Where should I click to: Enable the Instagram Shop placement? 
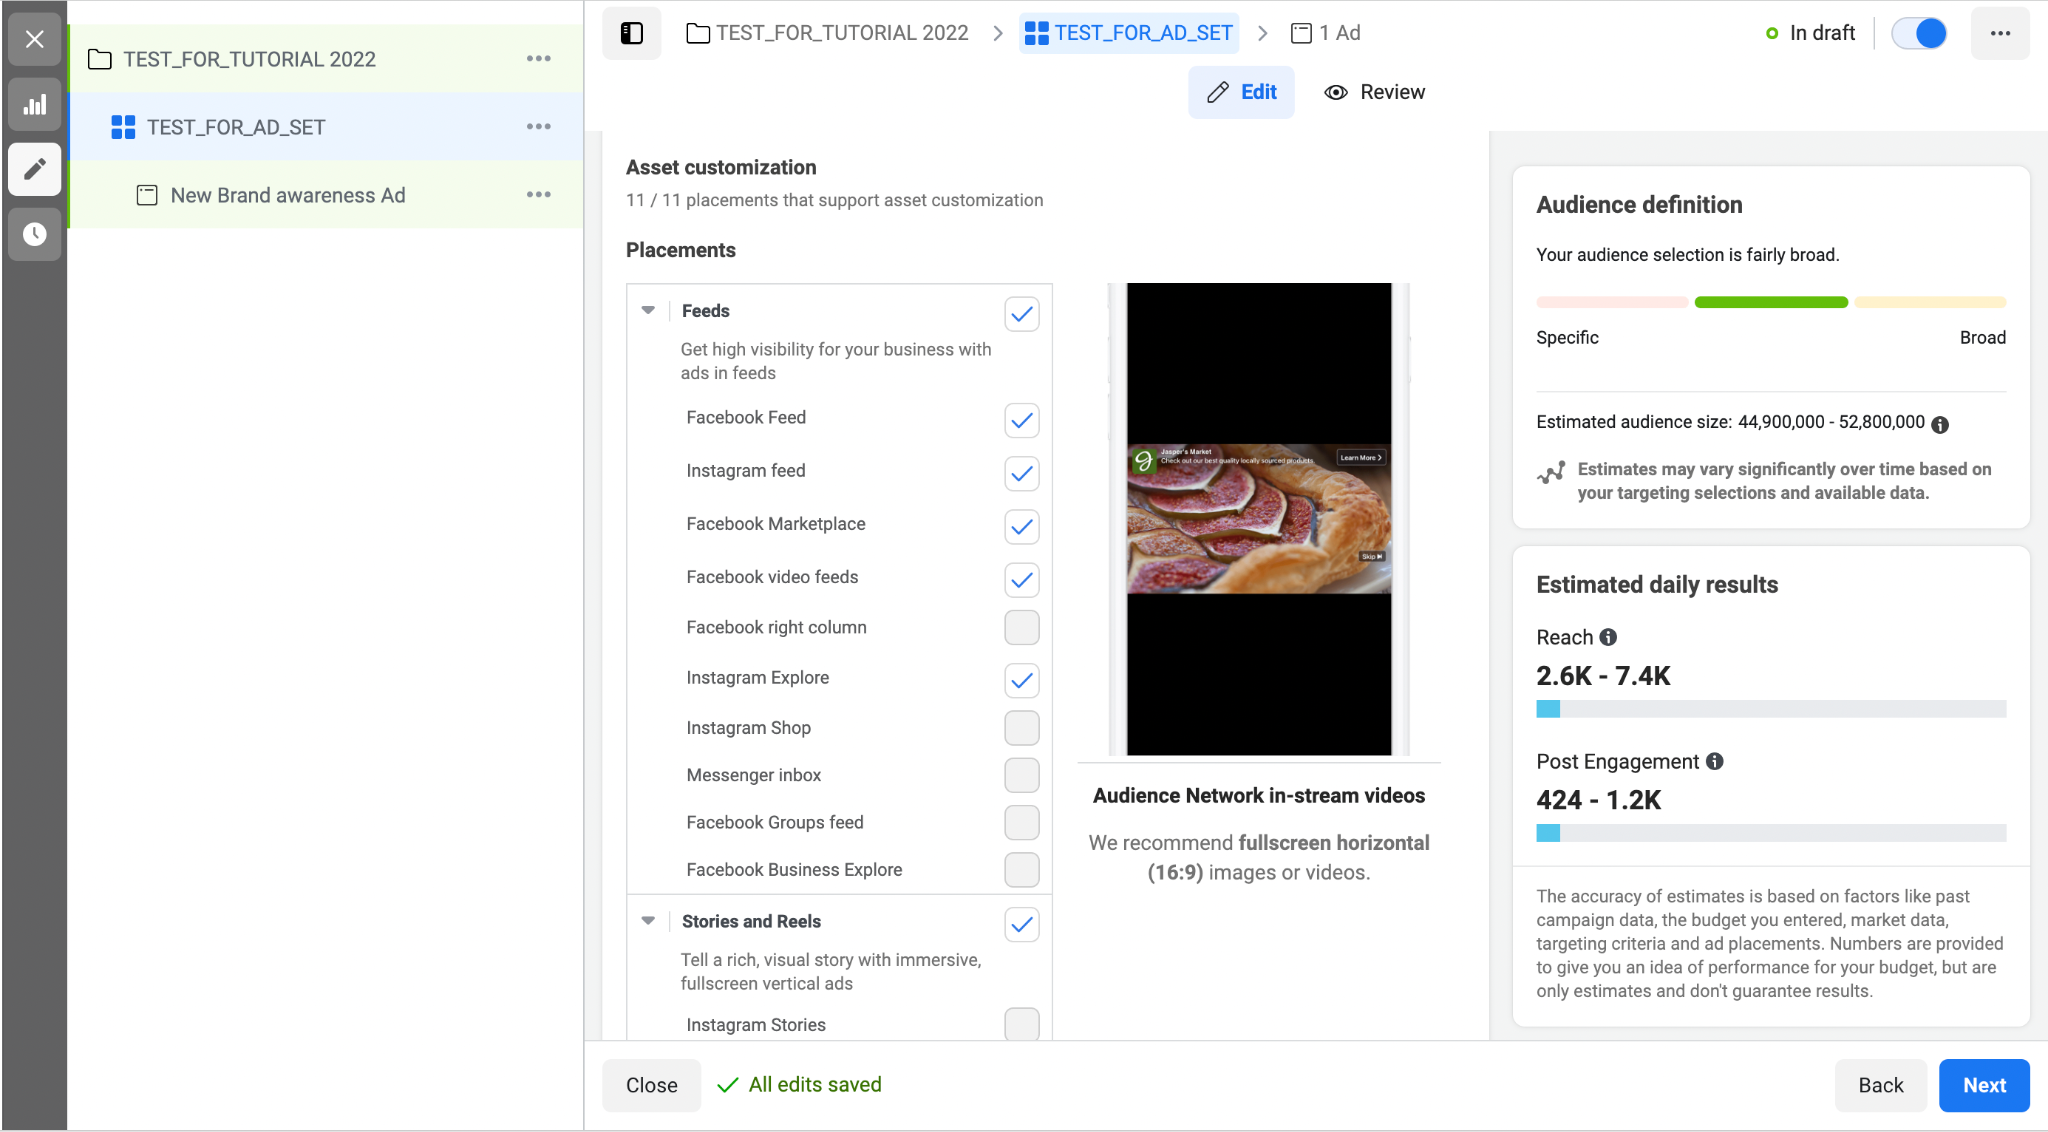pyautogui.click(x=1021, y=728)
